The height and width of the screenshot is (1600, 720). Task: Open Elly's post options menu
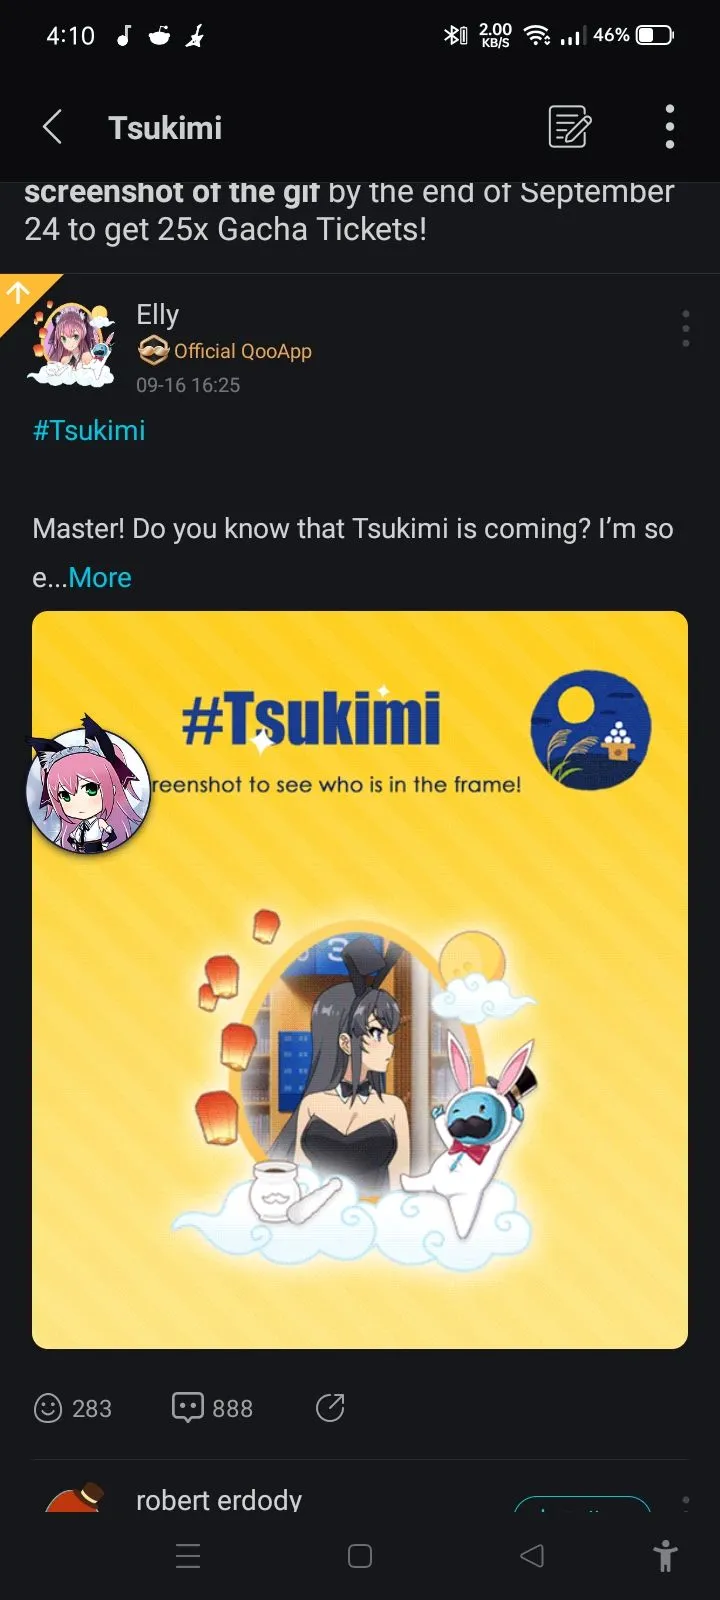click(685, 329)
